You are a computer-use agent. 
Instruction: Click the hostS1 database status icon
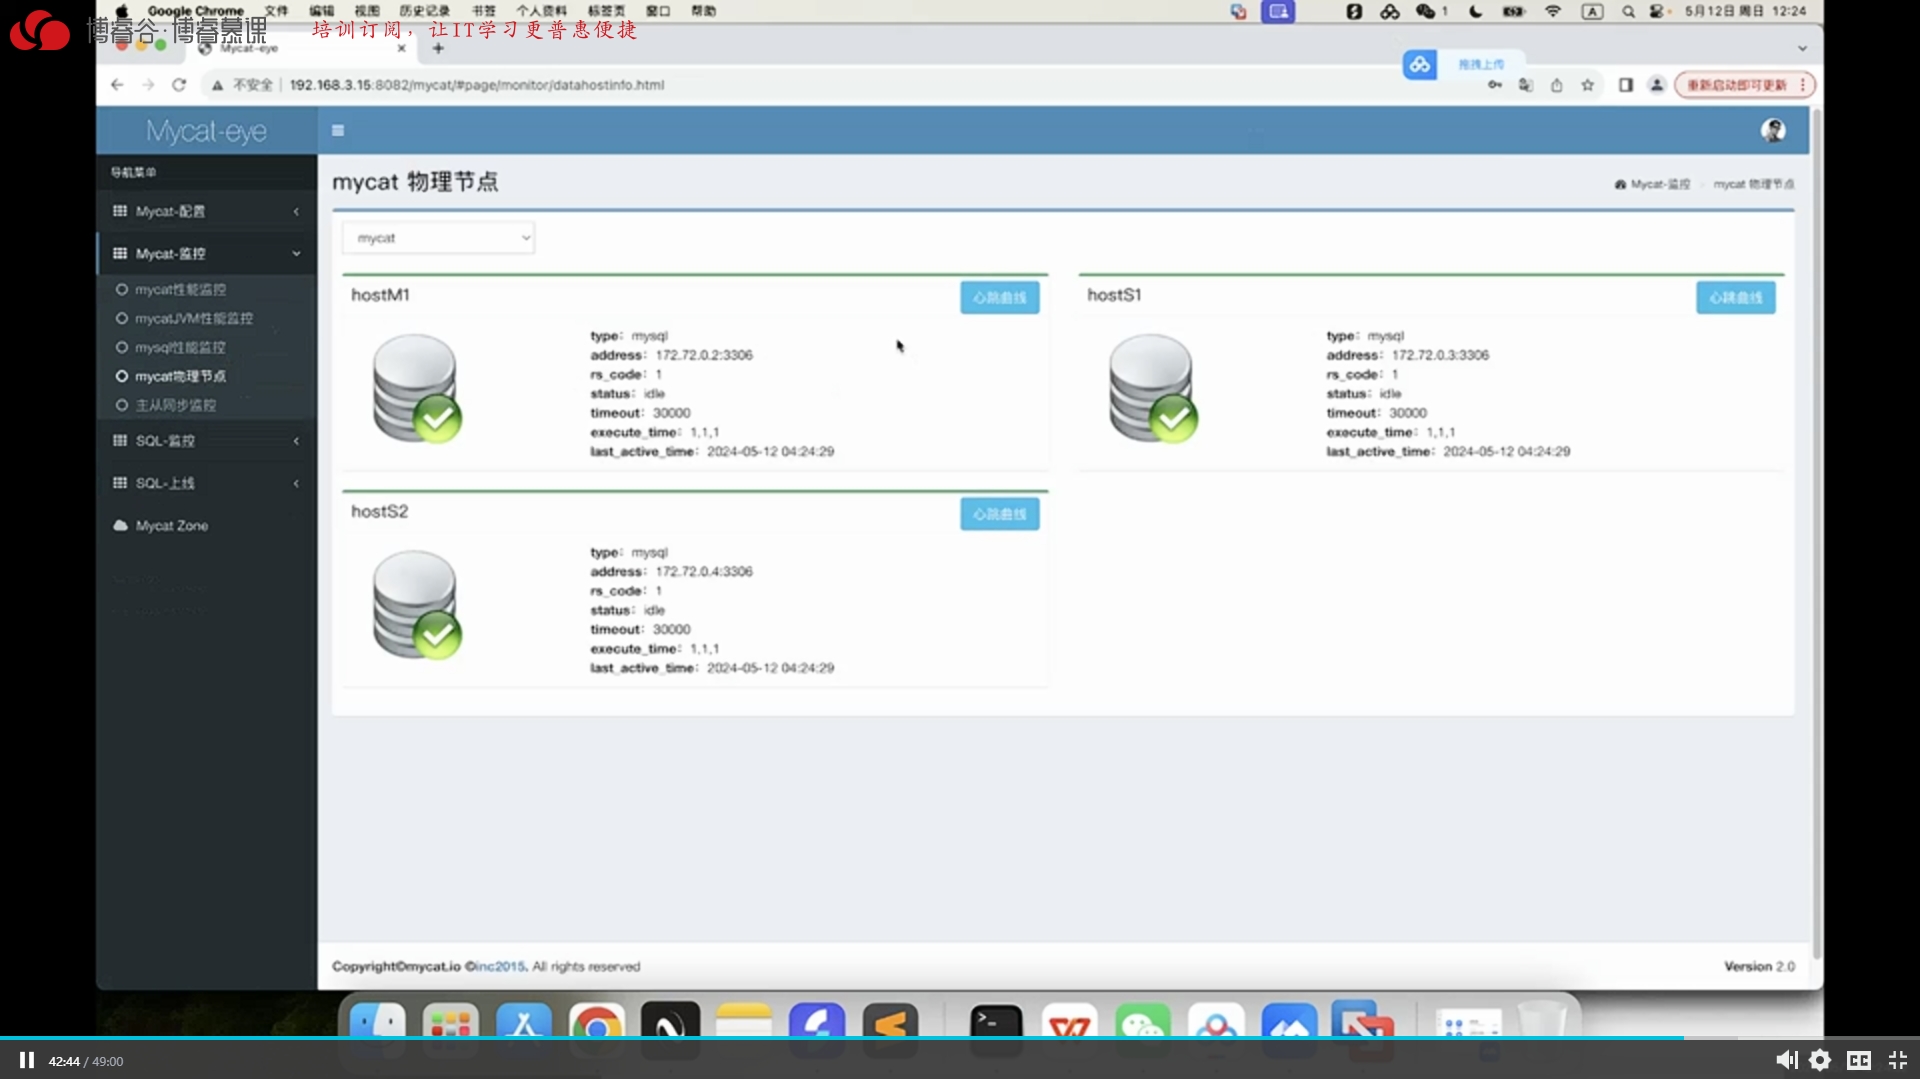click(x=1152, y=388)
